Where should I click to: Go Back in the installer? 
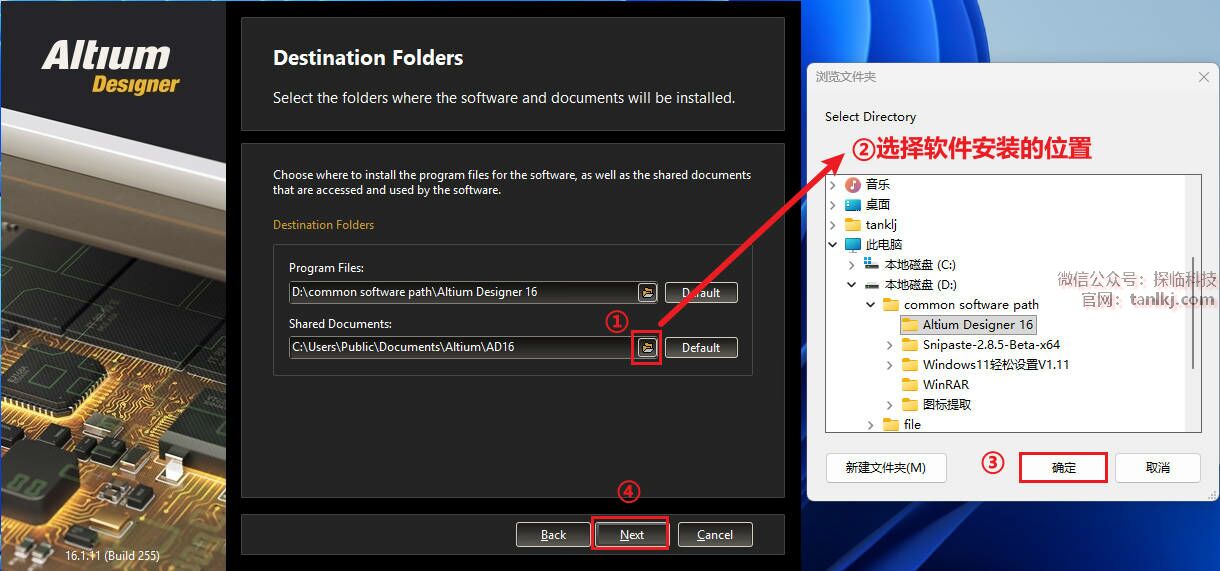click(553, 535)
